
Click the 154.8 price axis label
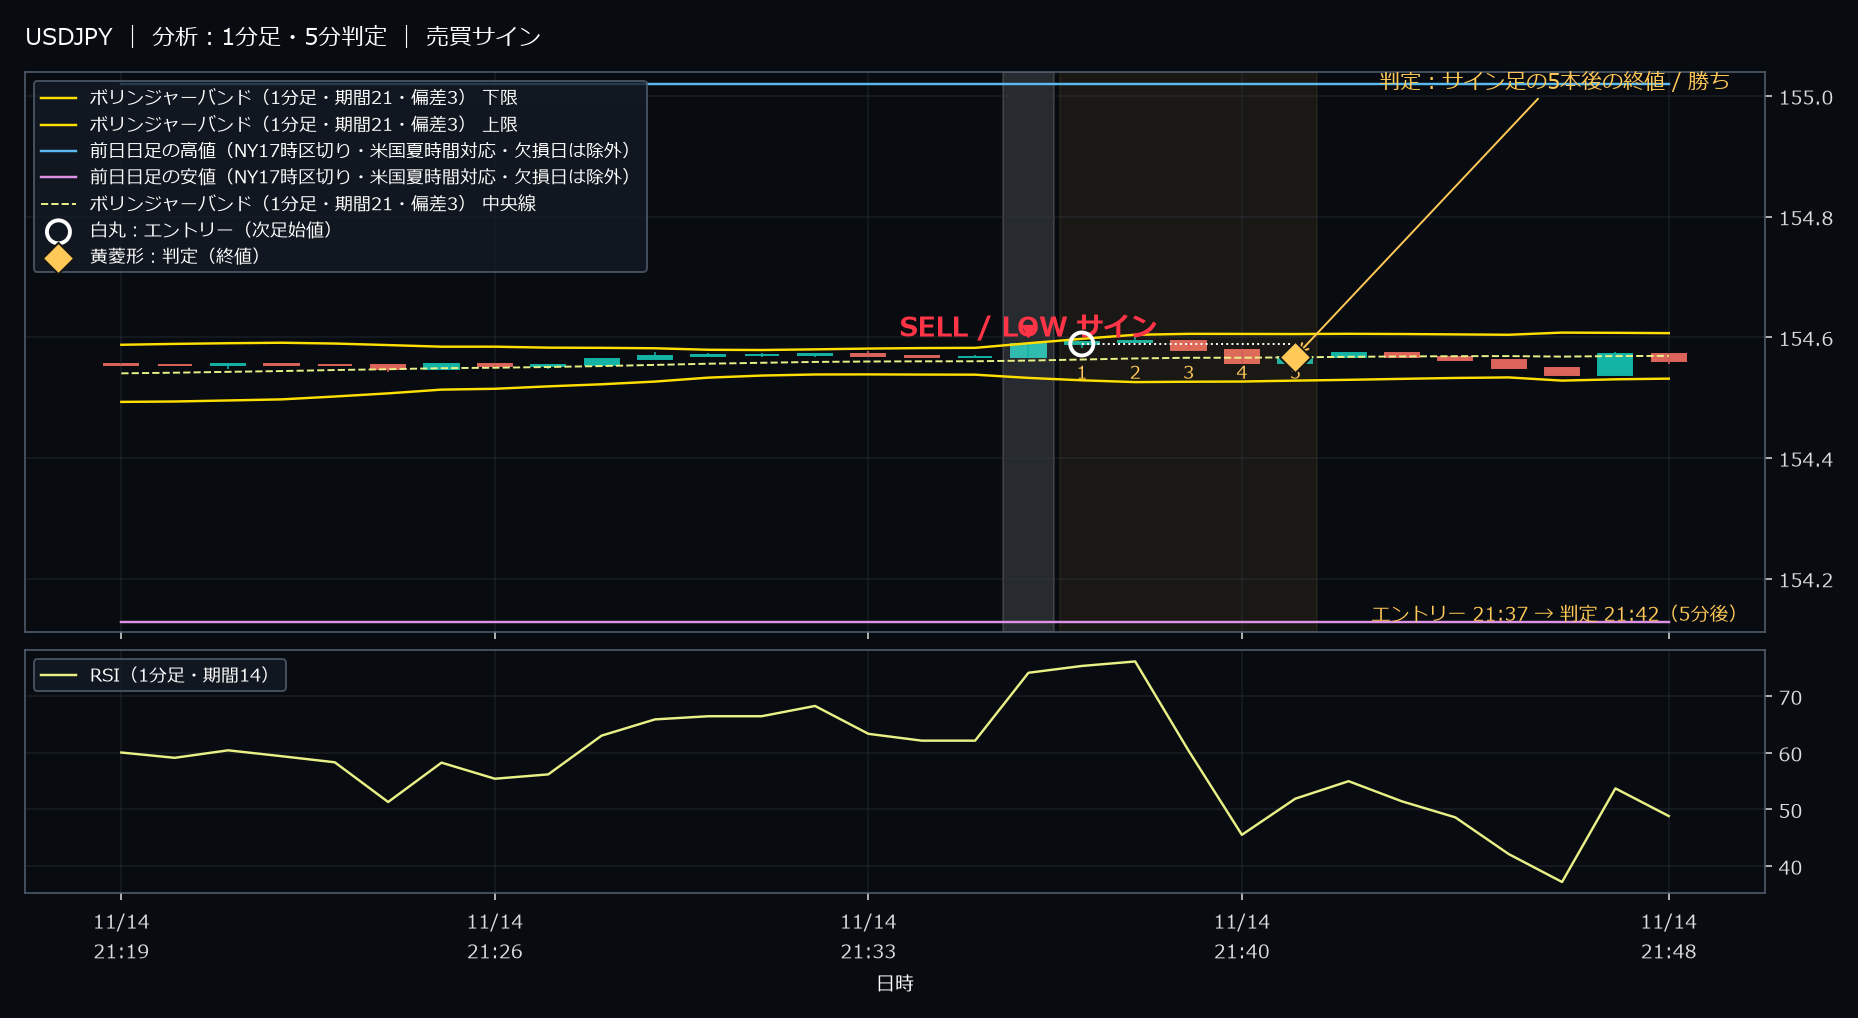1806,218
